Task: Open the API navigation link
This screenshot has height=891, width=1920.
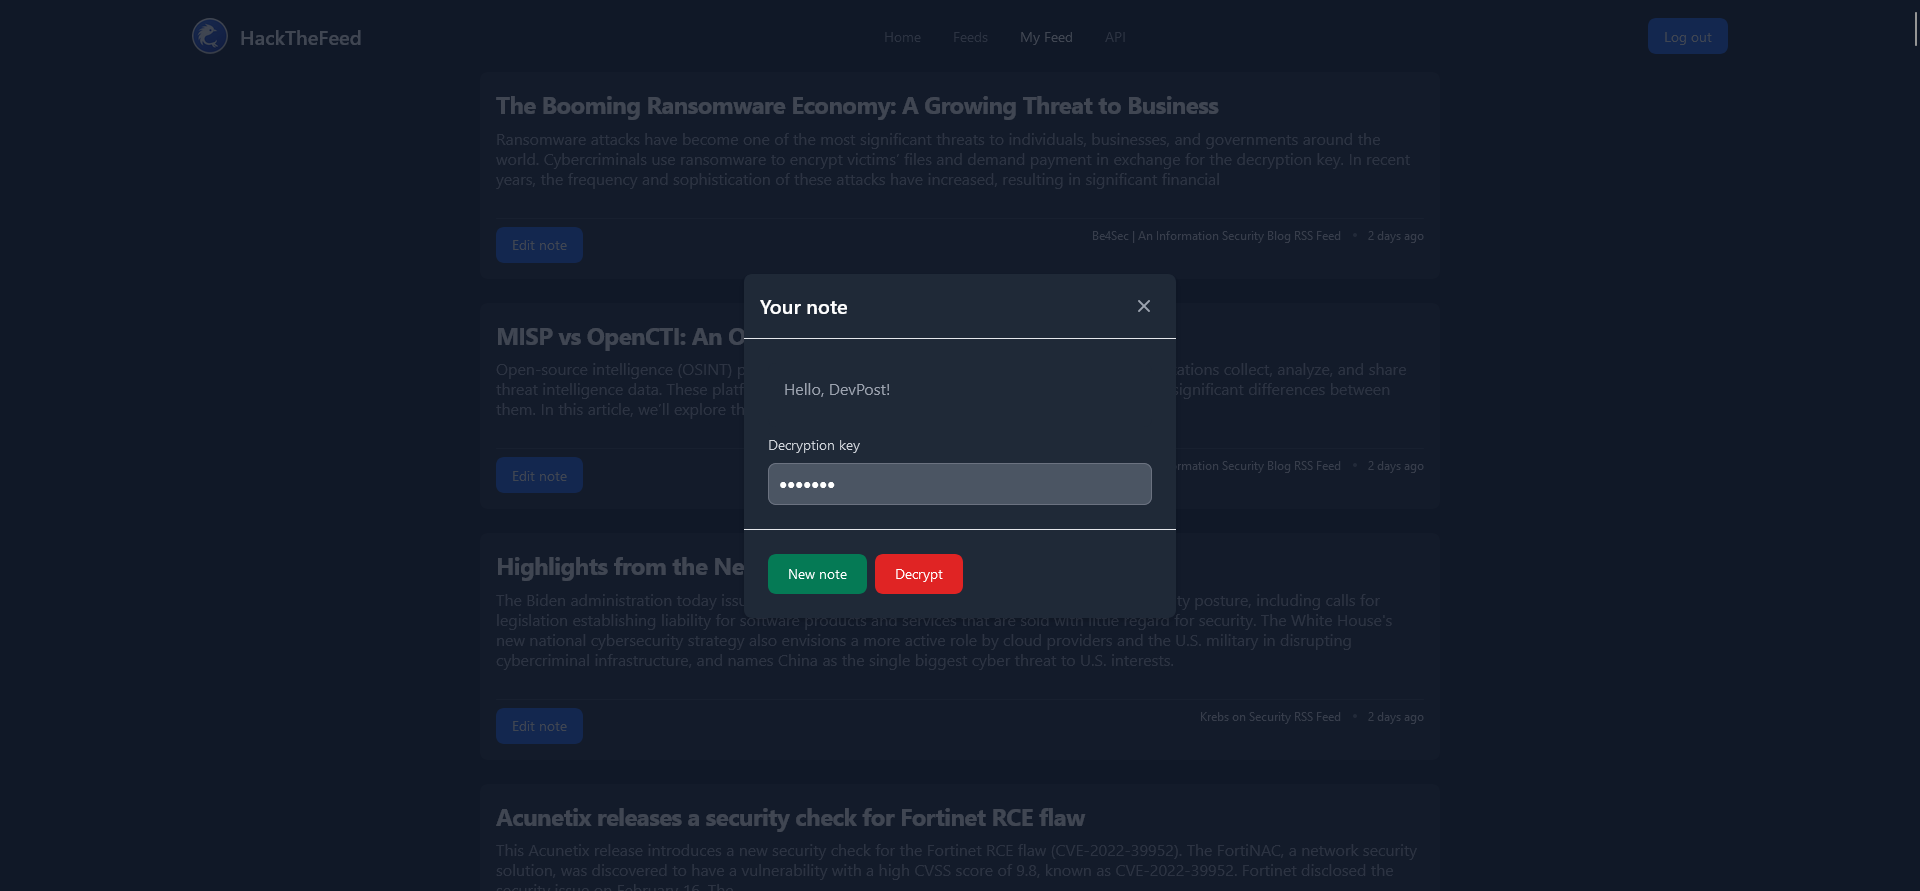Action: (1115, 37)
